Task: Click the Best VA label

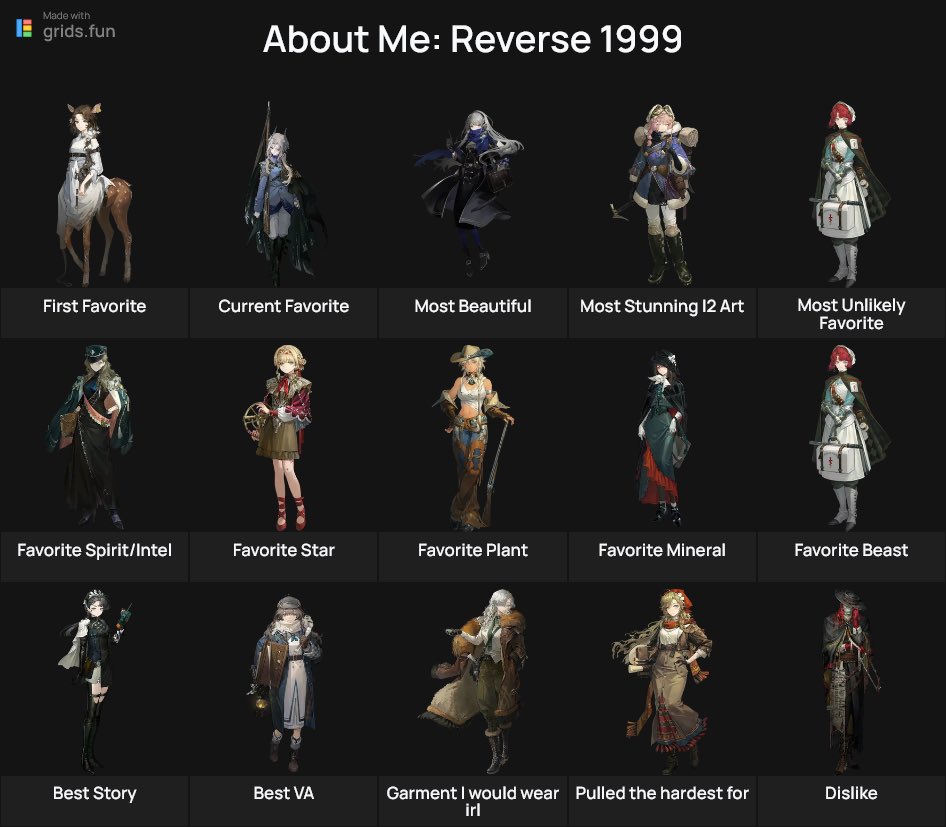Action: [x=284, y=793]
